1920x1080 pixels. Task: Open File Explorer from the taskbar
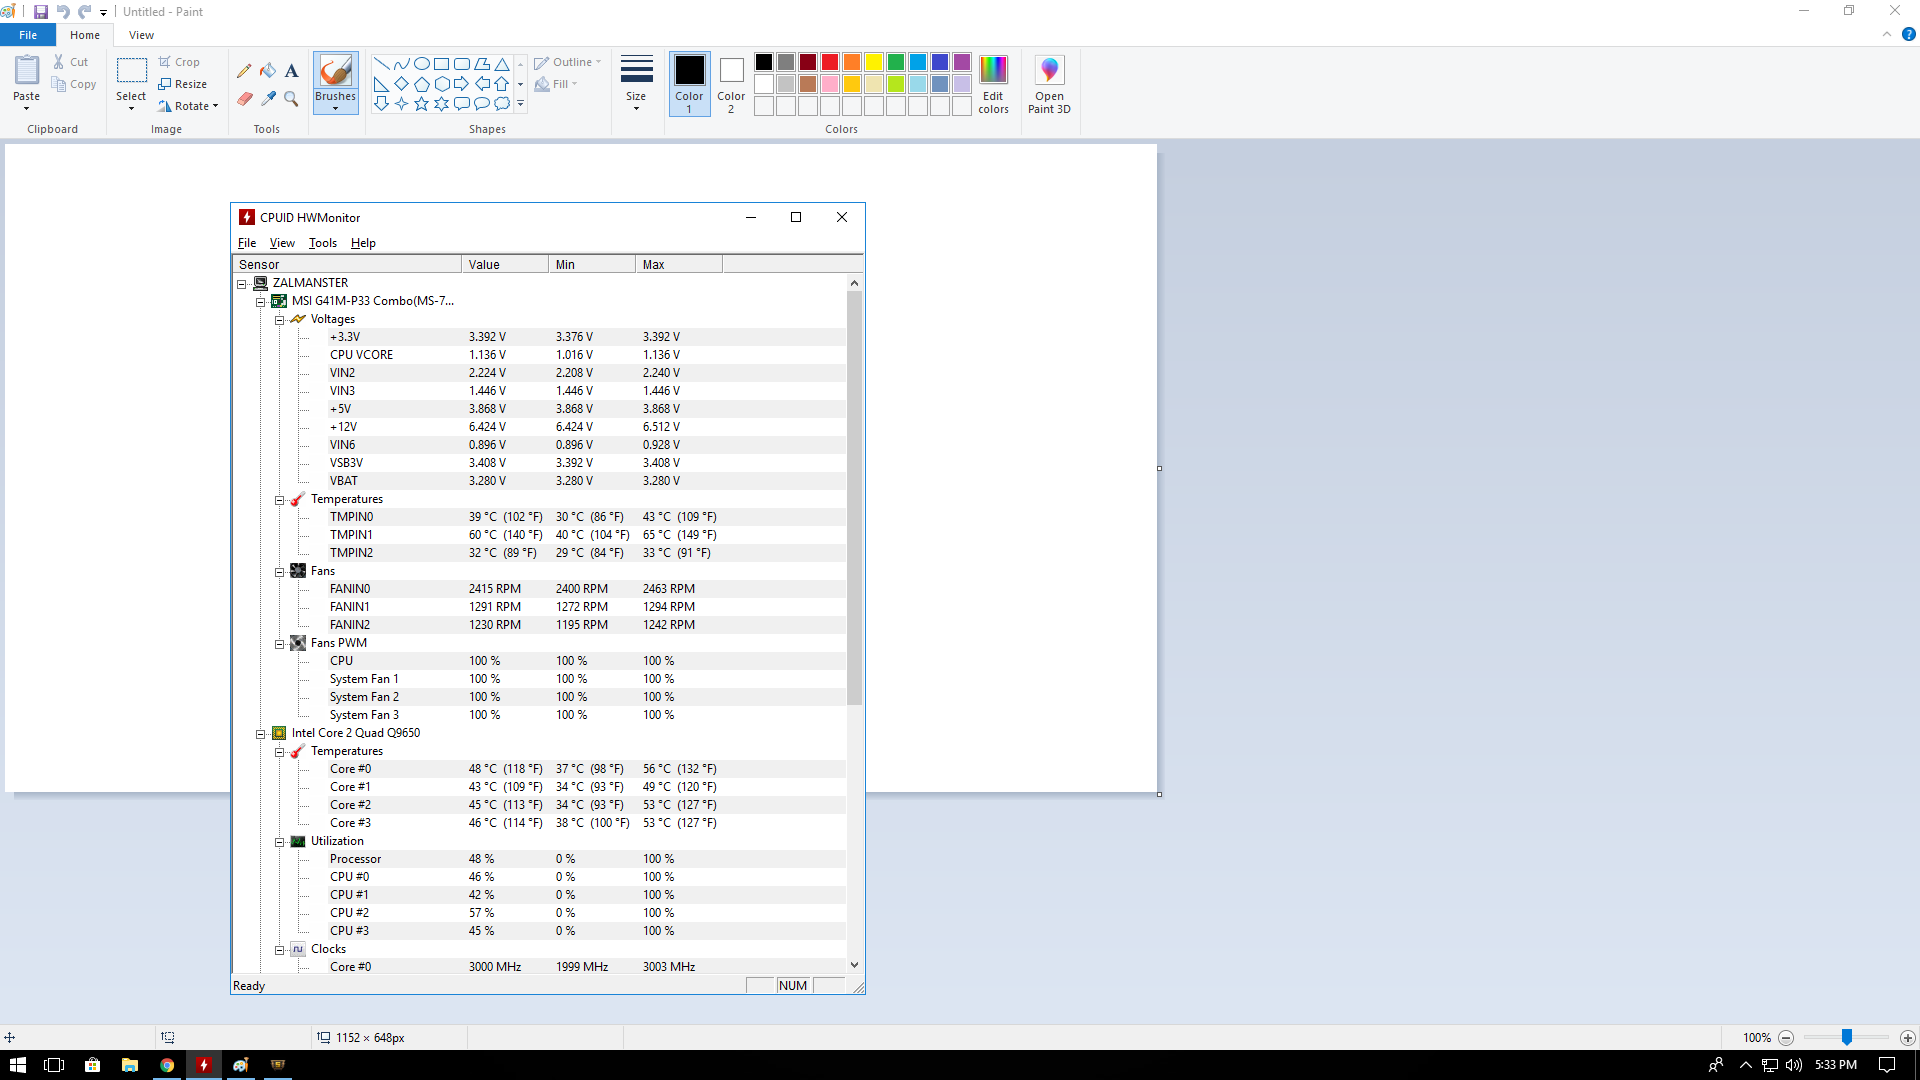[x=130, y=1065]
